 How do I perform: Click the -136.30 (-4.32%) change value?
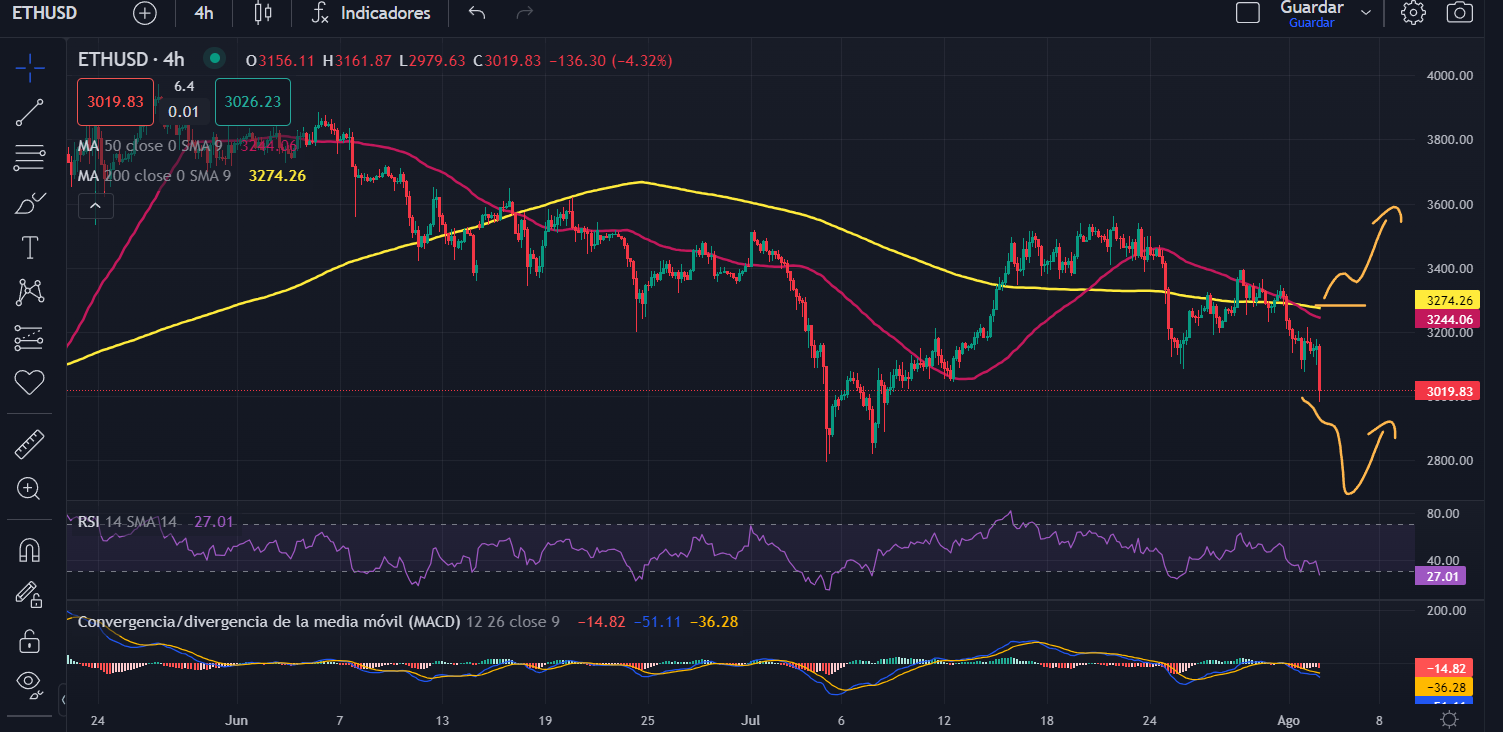[x=609, y=61]
